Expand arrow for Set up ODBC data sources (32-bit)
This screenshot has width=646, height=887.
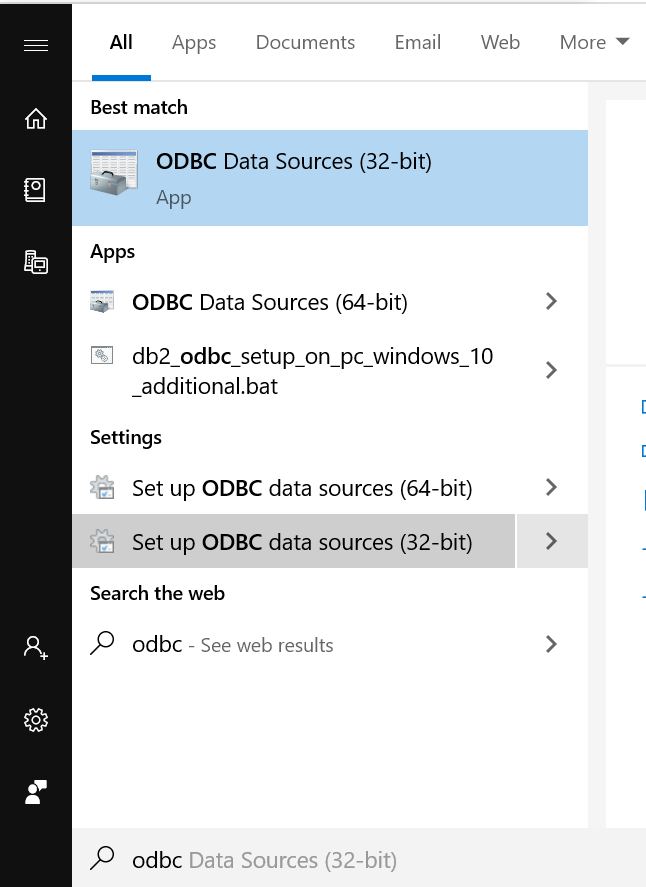click(551, 542)
